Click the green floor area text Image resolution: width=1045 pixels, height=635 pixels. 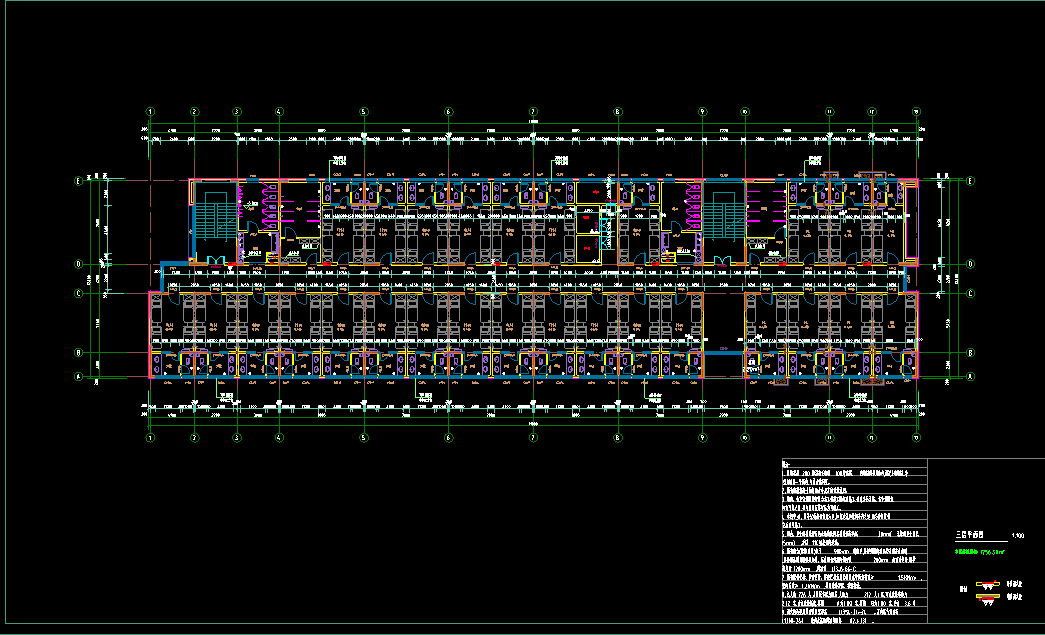point(978,550)
